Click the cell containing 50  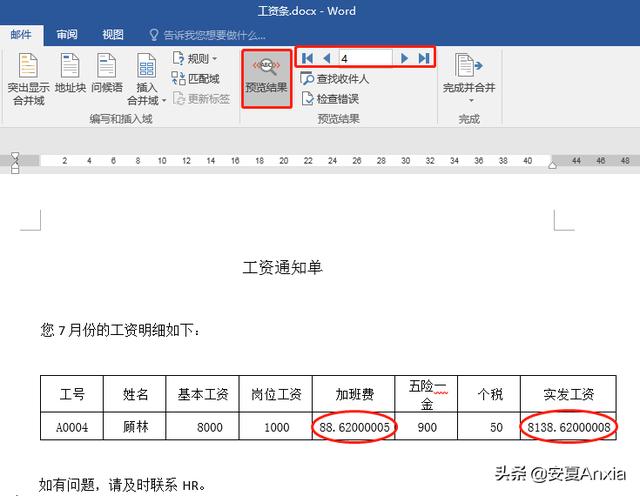click(x=489, y=427)
